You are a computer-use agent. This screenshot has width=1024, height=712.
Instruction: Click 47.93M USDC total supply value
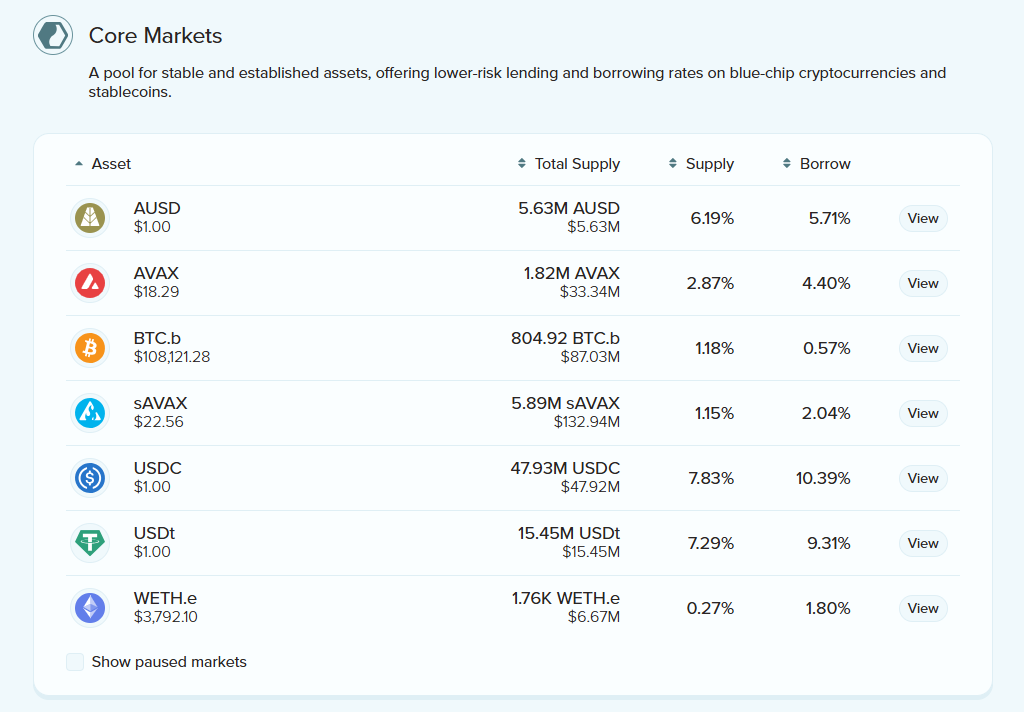[x=566, y=468]
